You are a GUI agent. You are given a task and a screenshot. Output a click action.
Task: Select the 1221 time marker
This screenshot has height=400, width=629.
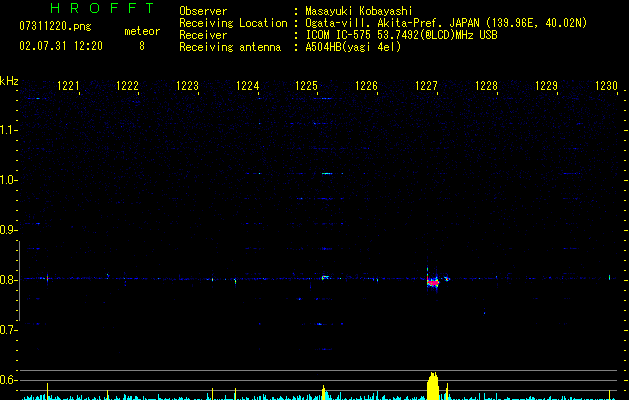[x=69, y=87]
